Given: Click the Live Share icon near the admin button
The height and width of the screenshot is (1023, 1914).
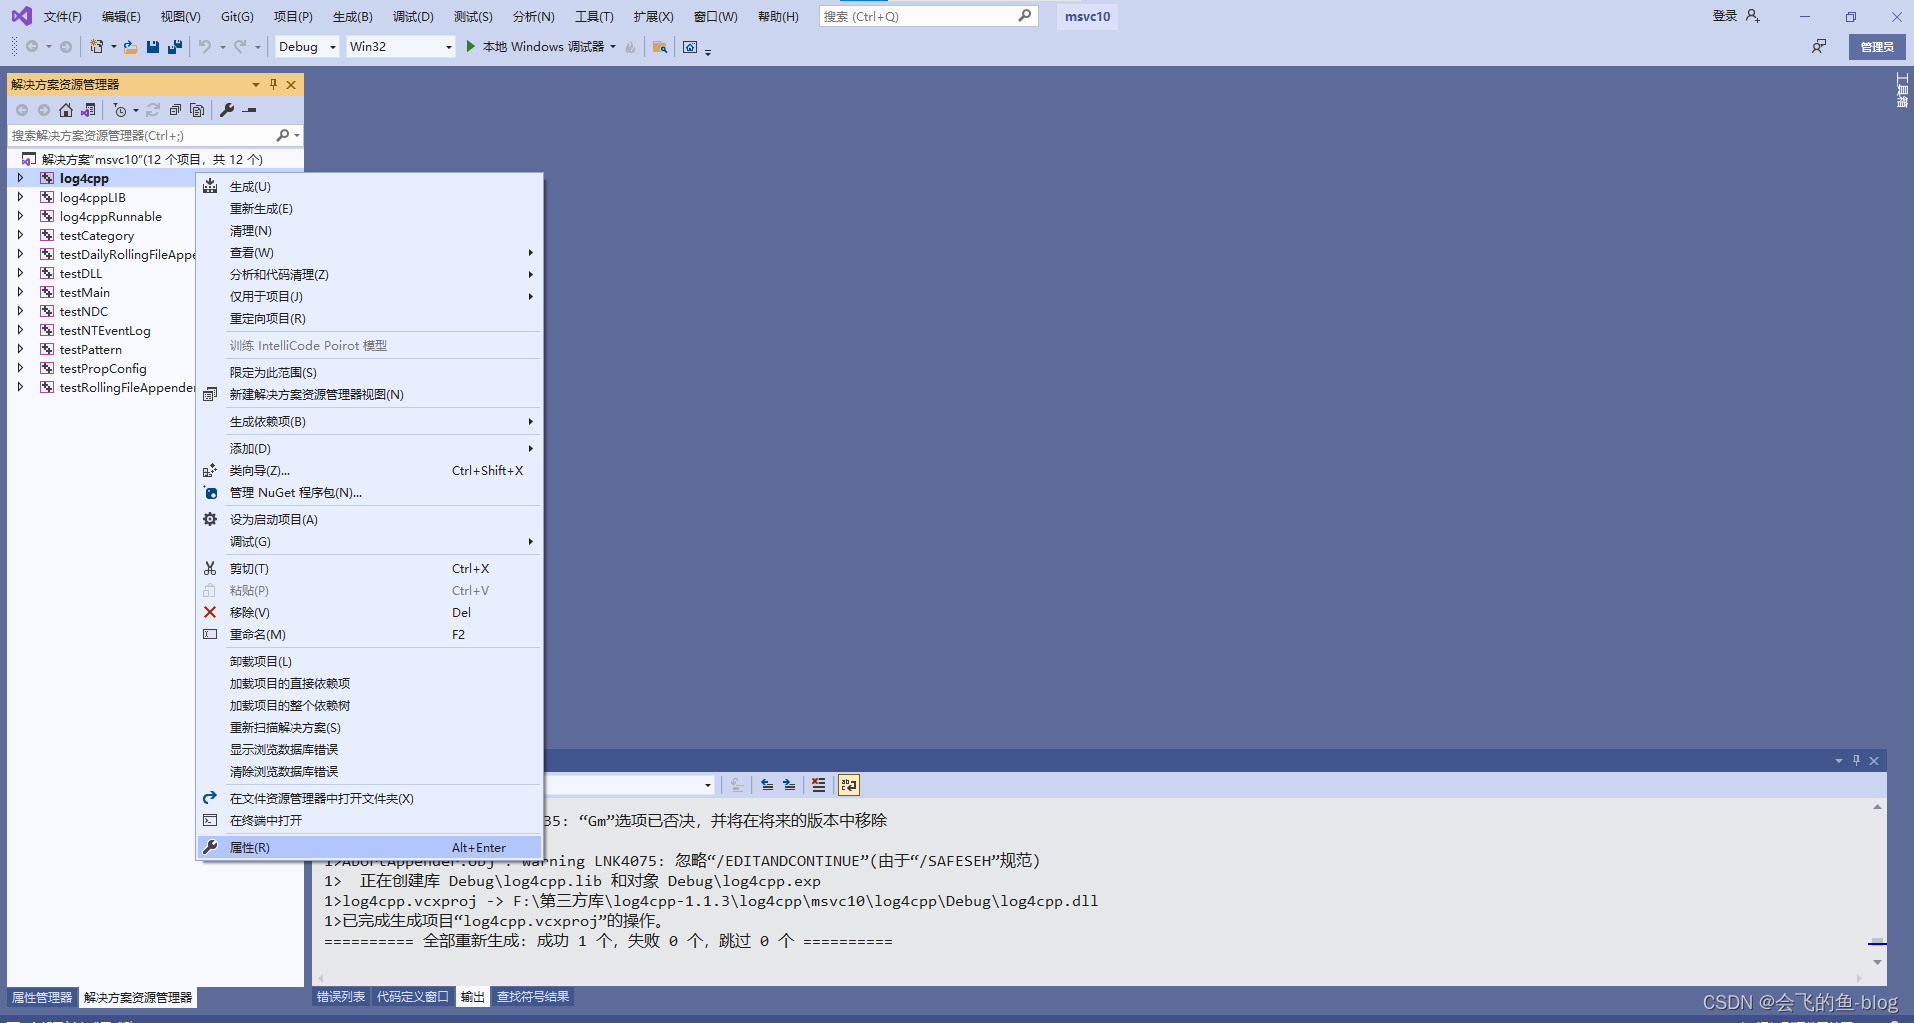Looking at the screenshot, I should [x=1819, y=47].
